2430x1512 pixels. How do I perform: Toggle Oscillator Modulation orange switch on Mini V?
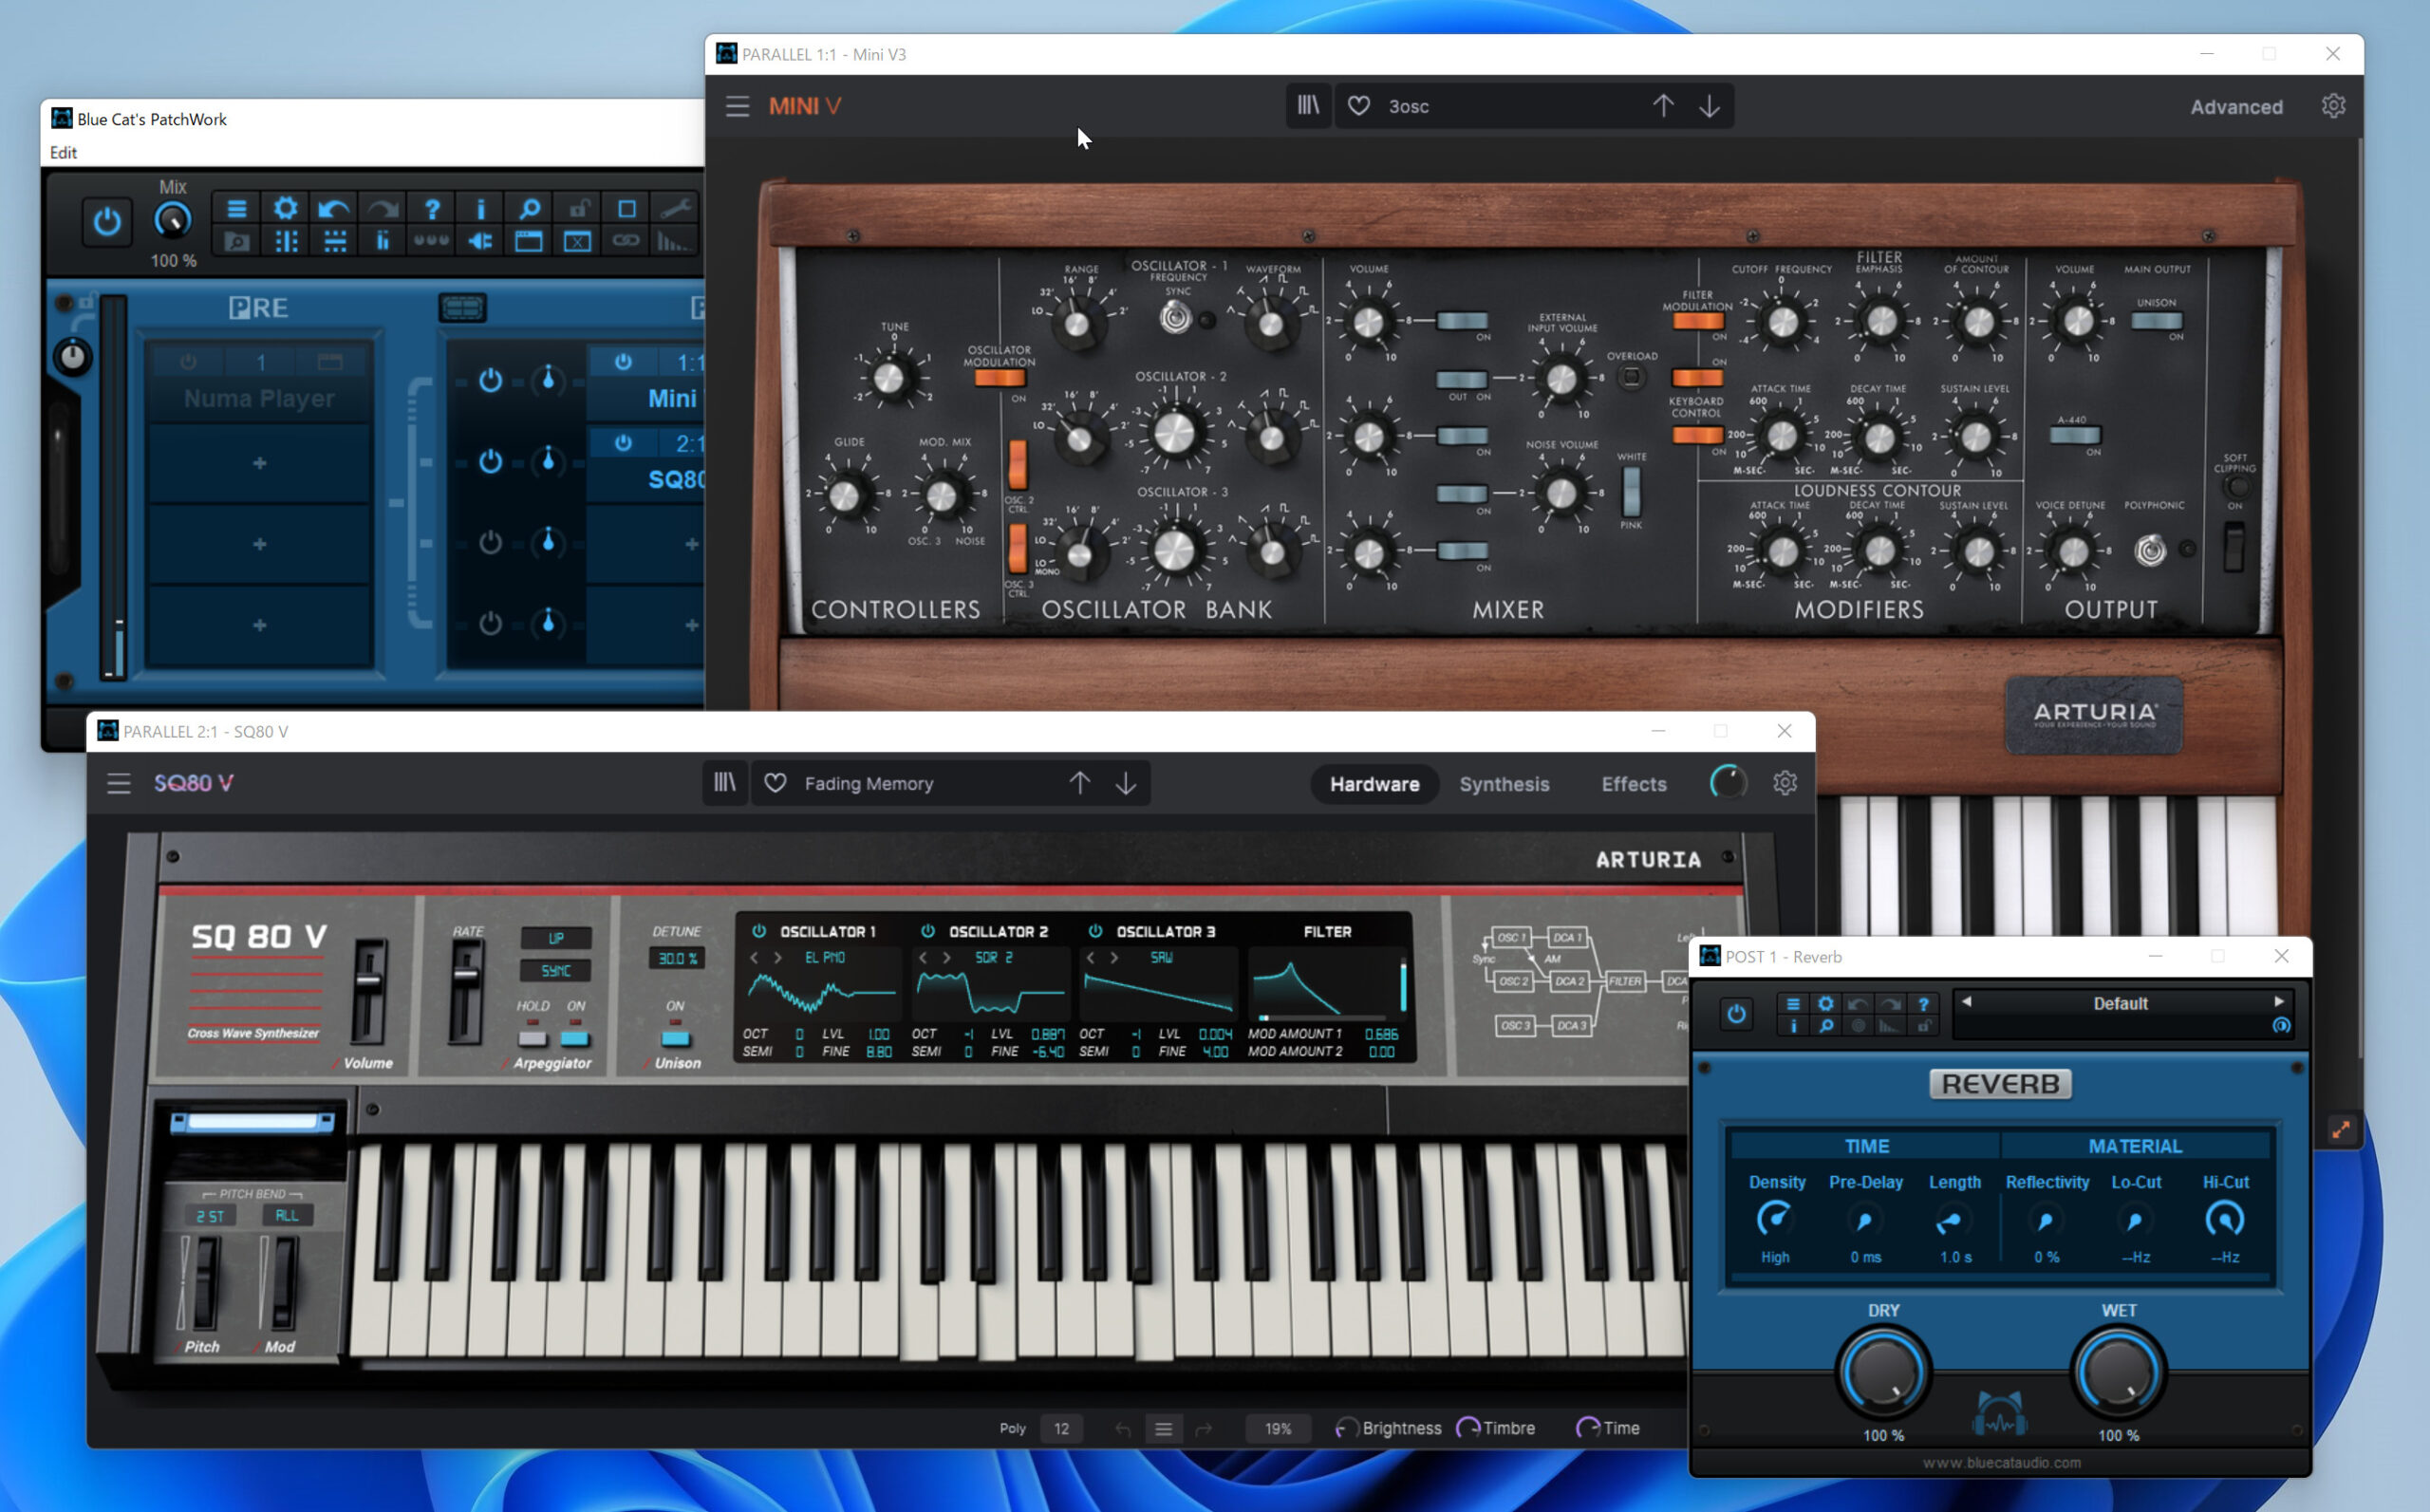pos(1000,378)
